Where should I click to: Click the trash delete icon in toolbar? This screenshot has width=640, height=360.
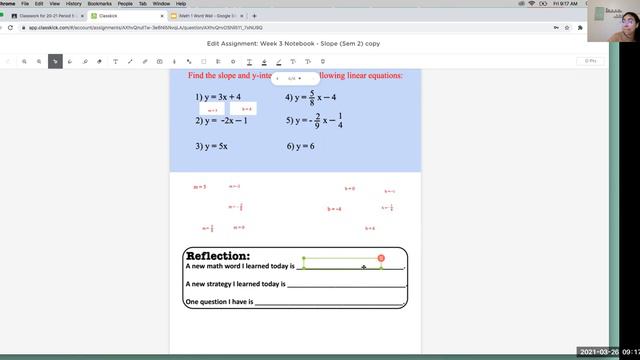point(323,62)
